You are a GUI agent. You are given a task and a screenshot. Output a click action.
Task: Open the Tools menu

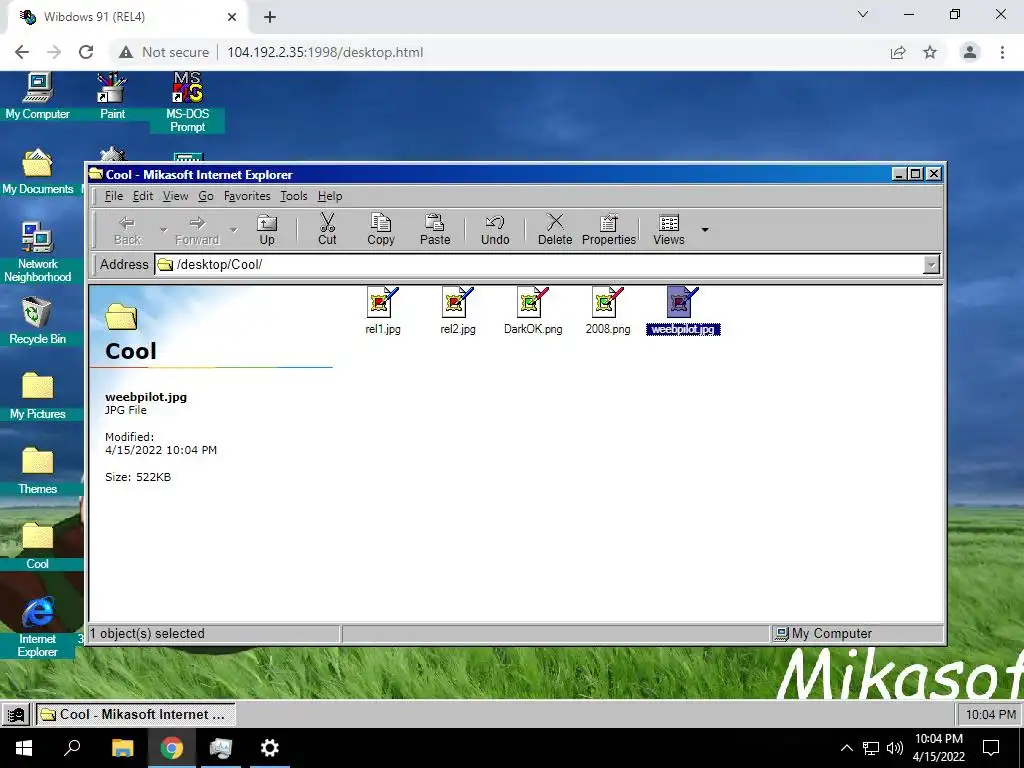(x=293, y=196)
